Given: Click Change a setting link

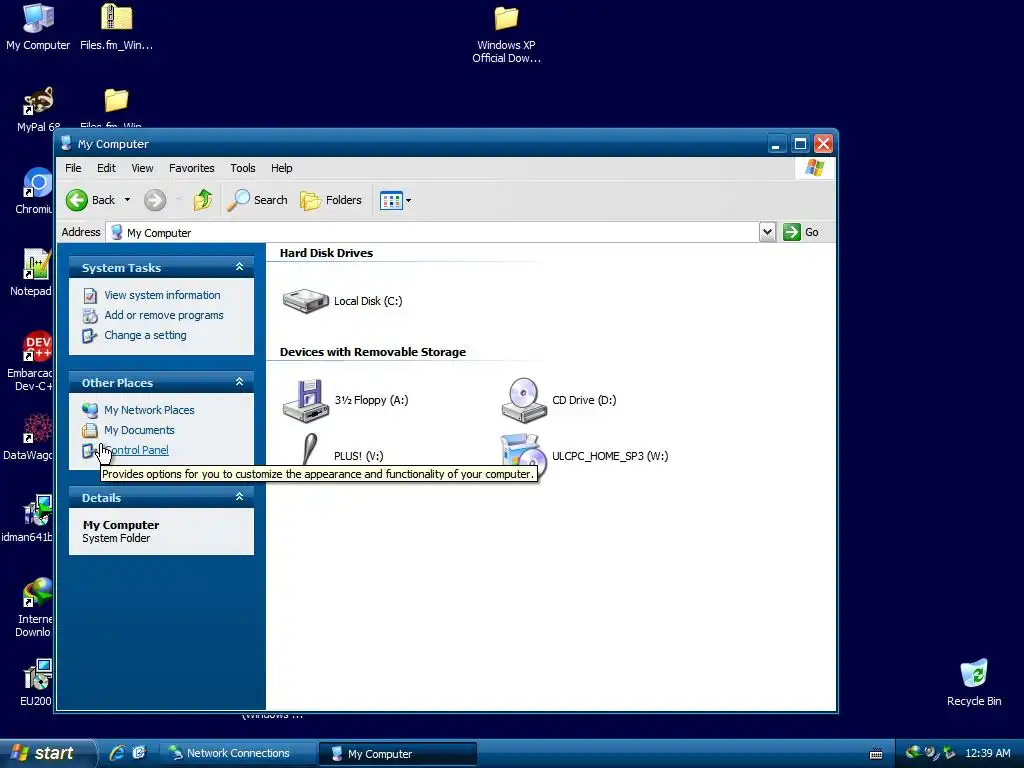Looking at the screenshot, I should click(145, 335).
